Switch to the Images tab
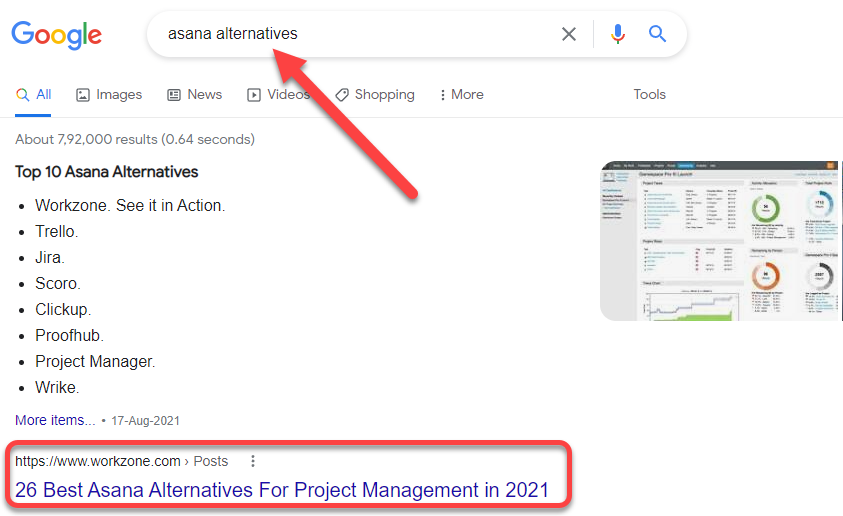This screenshot has height=516, width=843. point(109,95)
